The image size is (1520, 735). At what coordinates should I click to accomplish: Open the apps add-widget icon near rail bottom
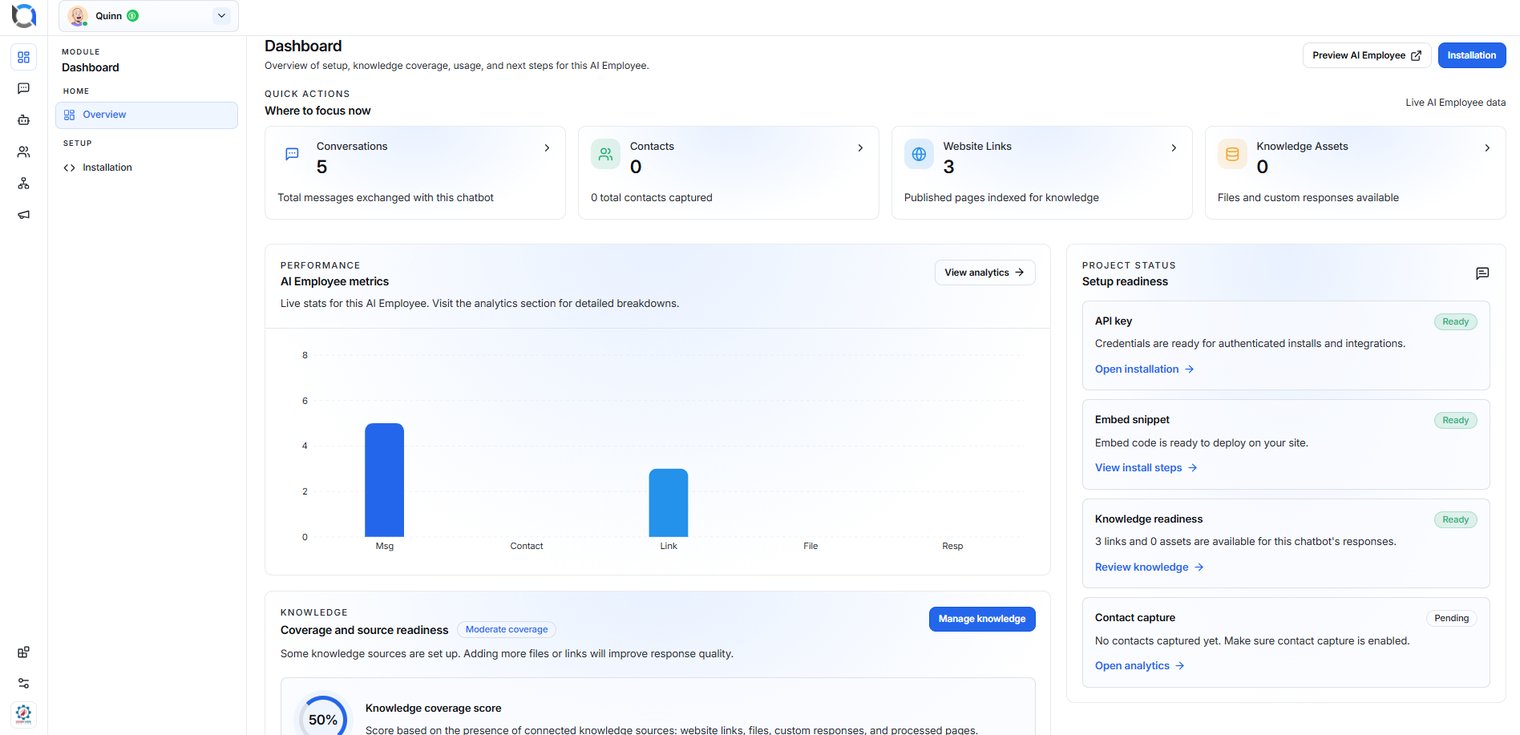click(x=24, y=652)
